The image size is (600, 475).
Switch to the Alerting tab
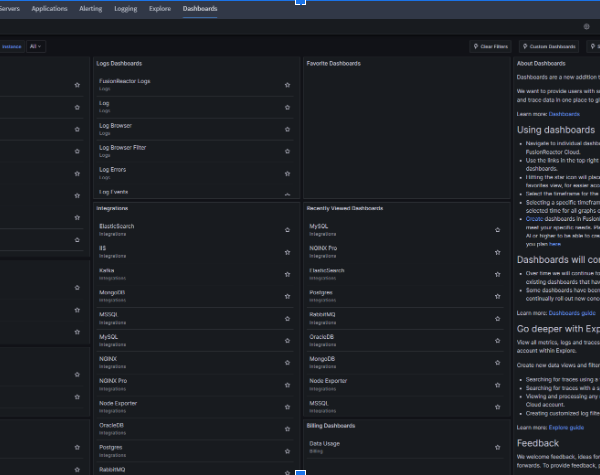click(x=91, y=8)
